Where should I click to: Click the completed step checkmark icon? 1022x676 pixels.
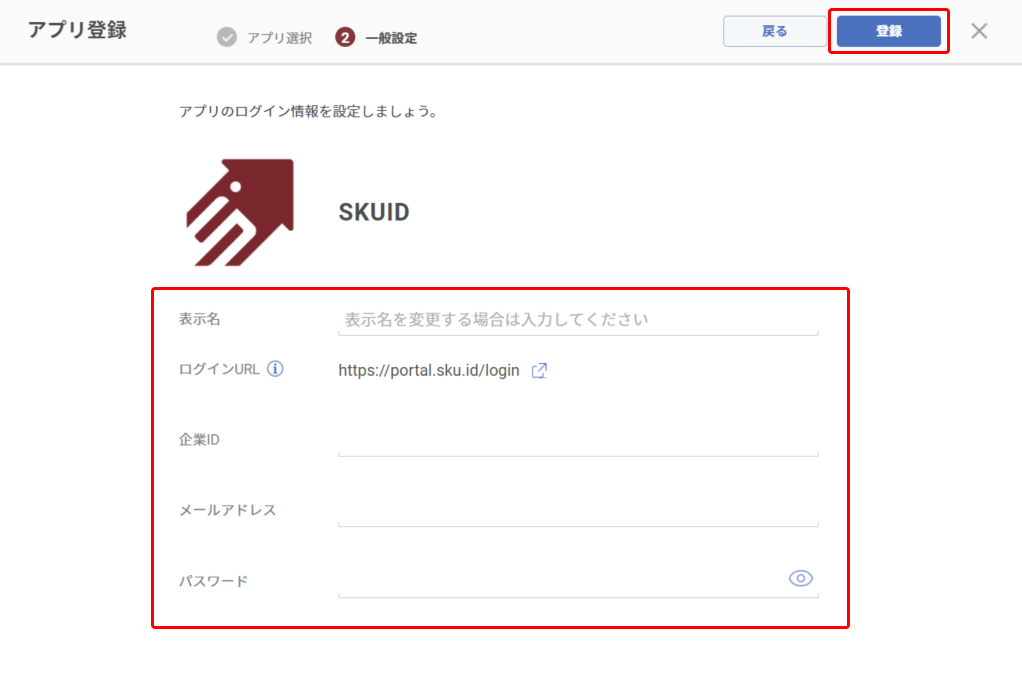pos(227,37)
